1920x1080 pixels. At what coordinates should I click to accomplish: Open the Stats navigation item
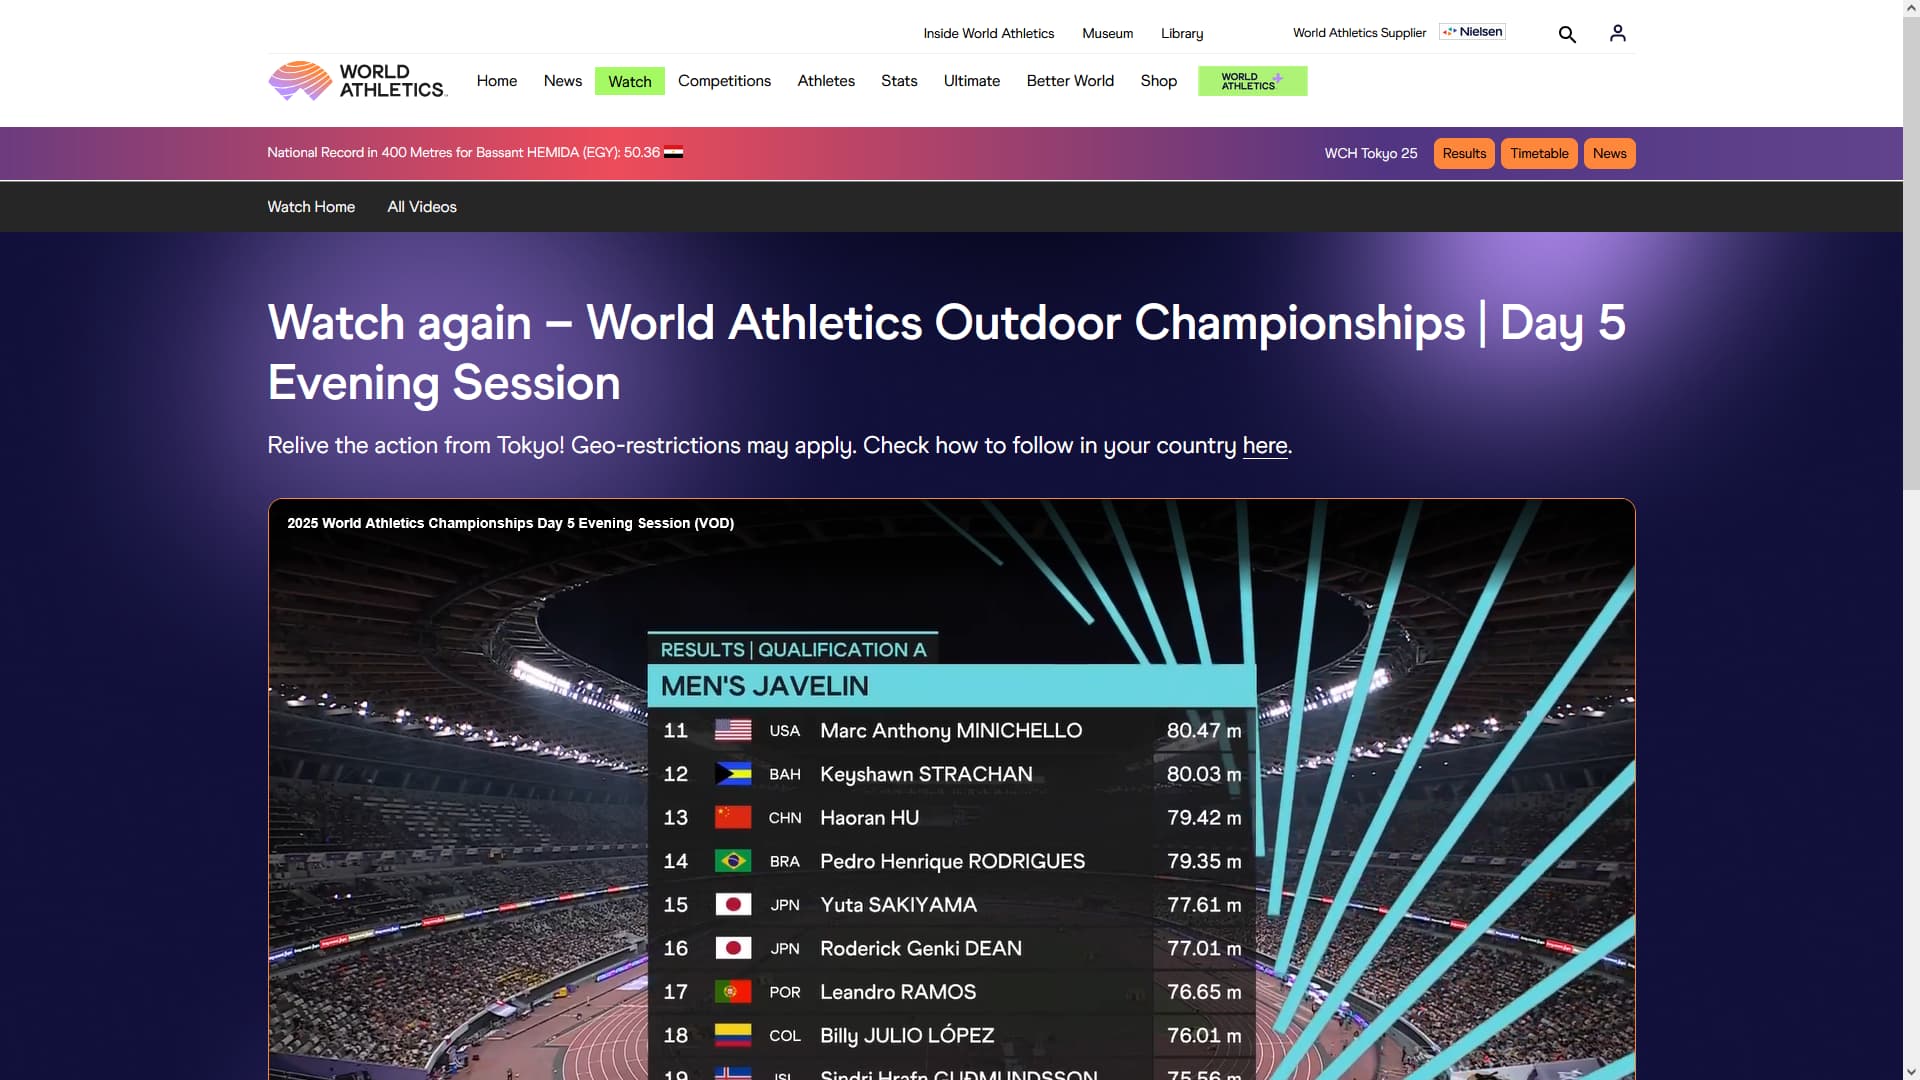[899, 81]
